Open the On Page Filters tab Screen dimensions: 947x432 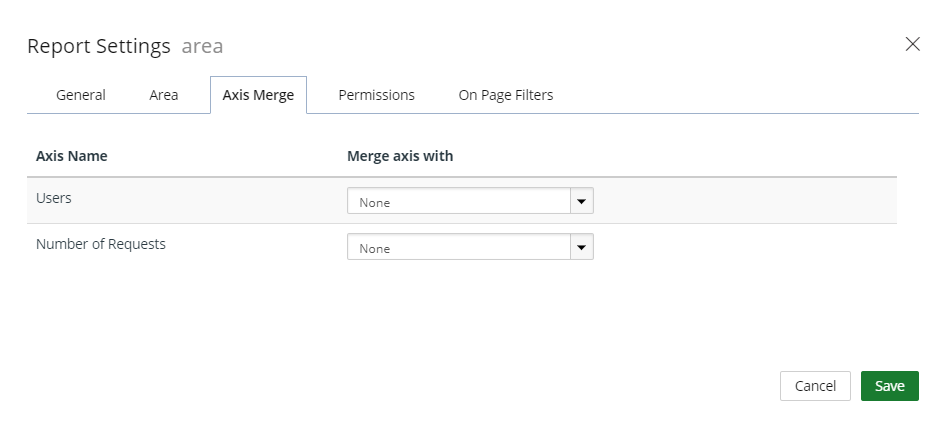(506, 95)
